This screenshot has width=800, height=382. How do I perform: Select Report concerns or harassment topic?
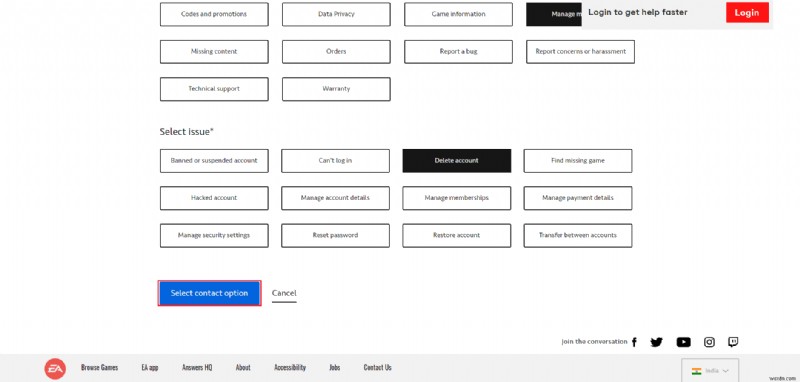(x=581, y=52)
